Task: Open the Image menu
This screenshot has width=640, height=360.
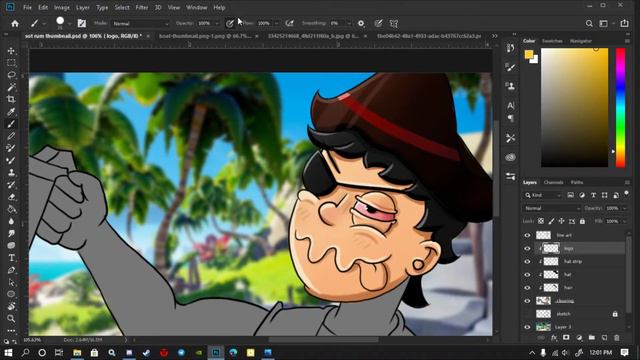Action: pos(62,7)
